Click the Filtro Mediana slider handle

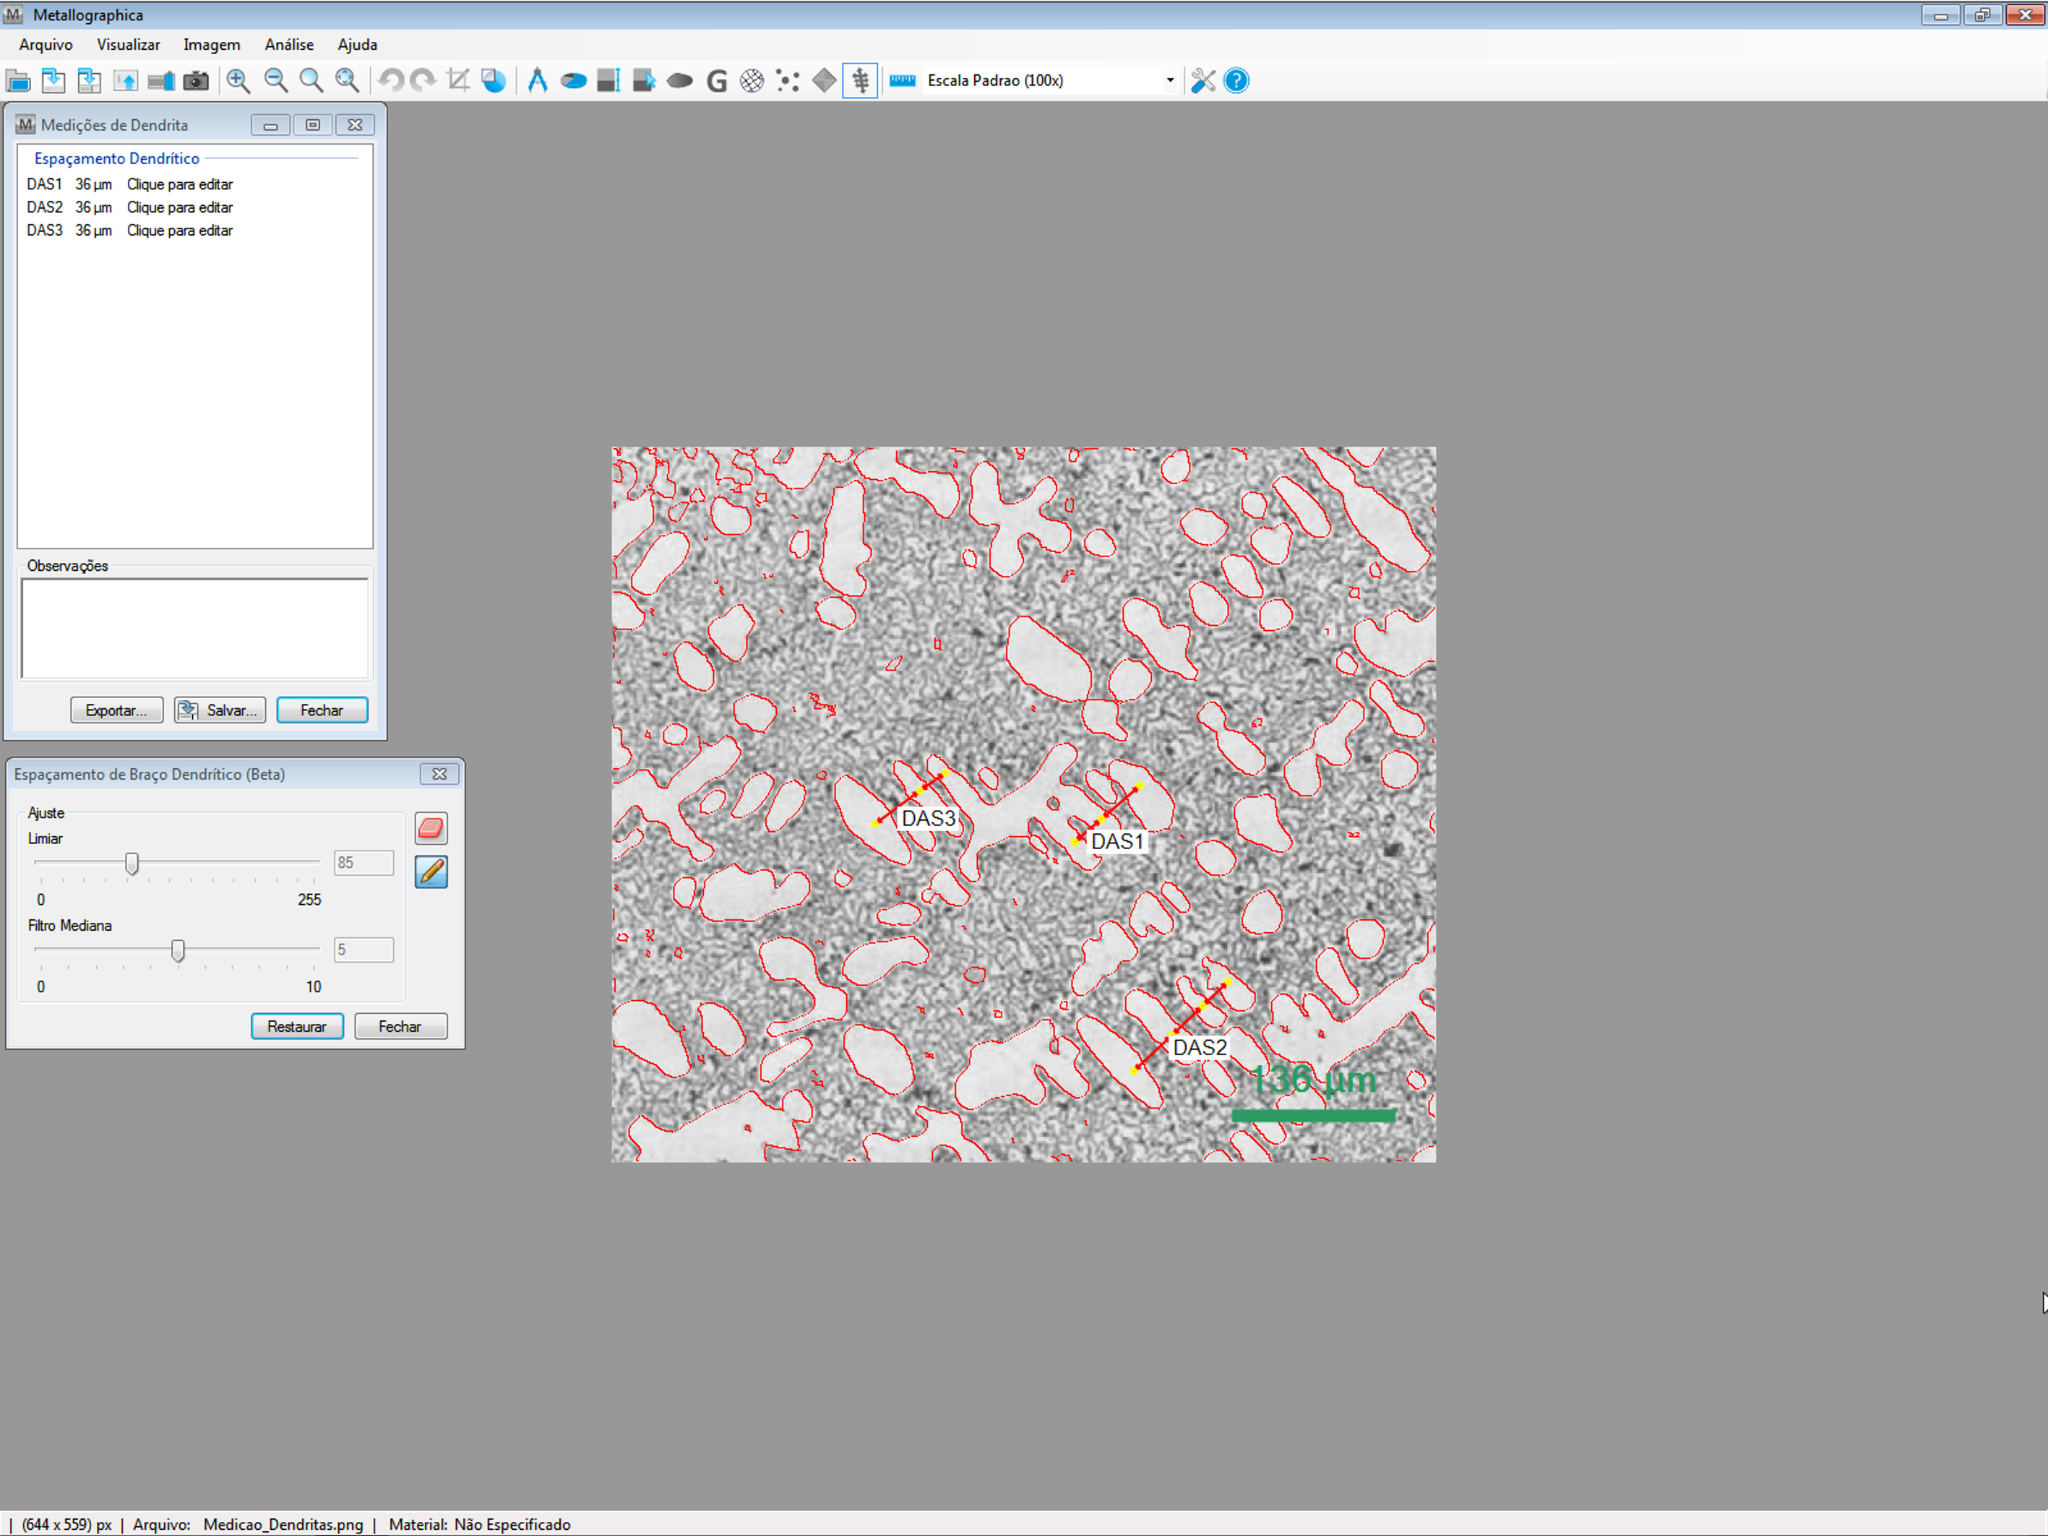click(x=178, y=950)
